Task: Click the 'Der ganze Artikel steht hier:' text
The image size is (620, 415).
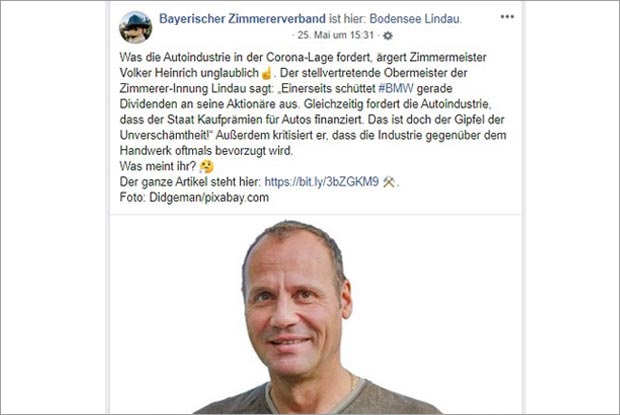Action: pos(190,182)
